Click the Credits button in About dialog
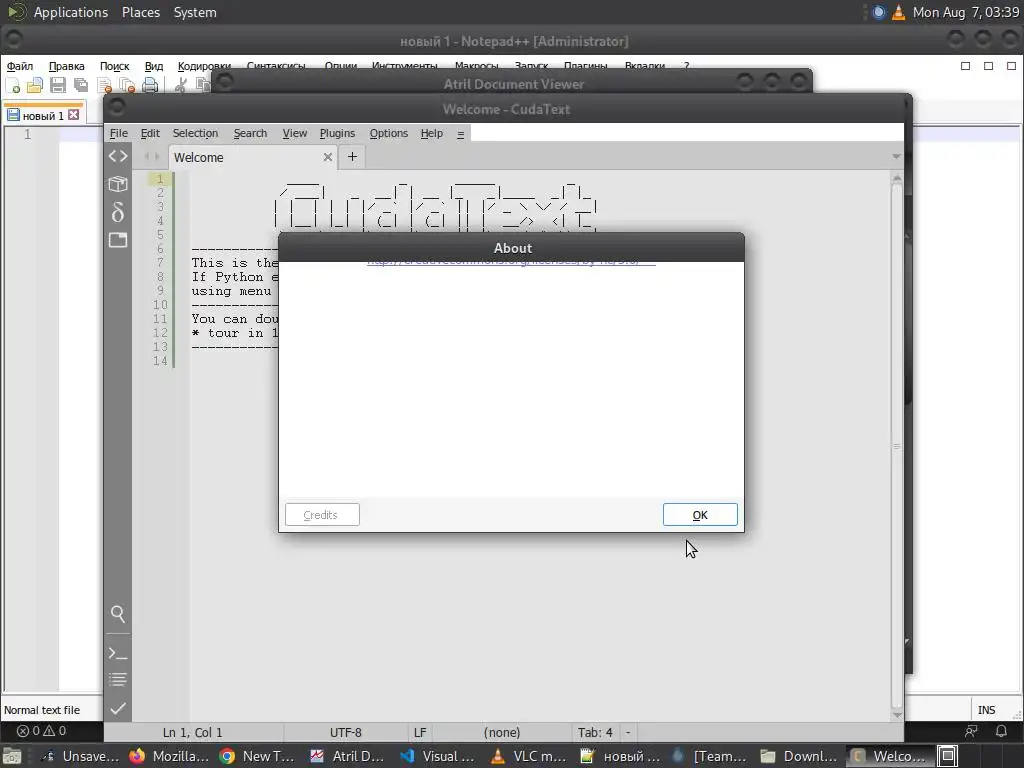Viewport: 1024px width, 768px height. pyautogui.click(x=322, y=515)
